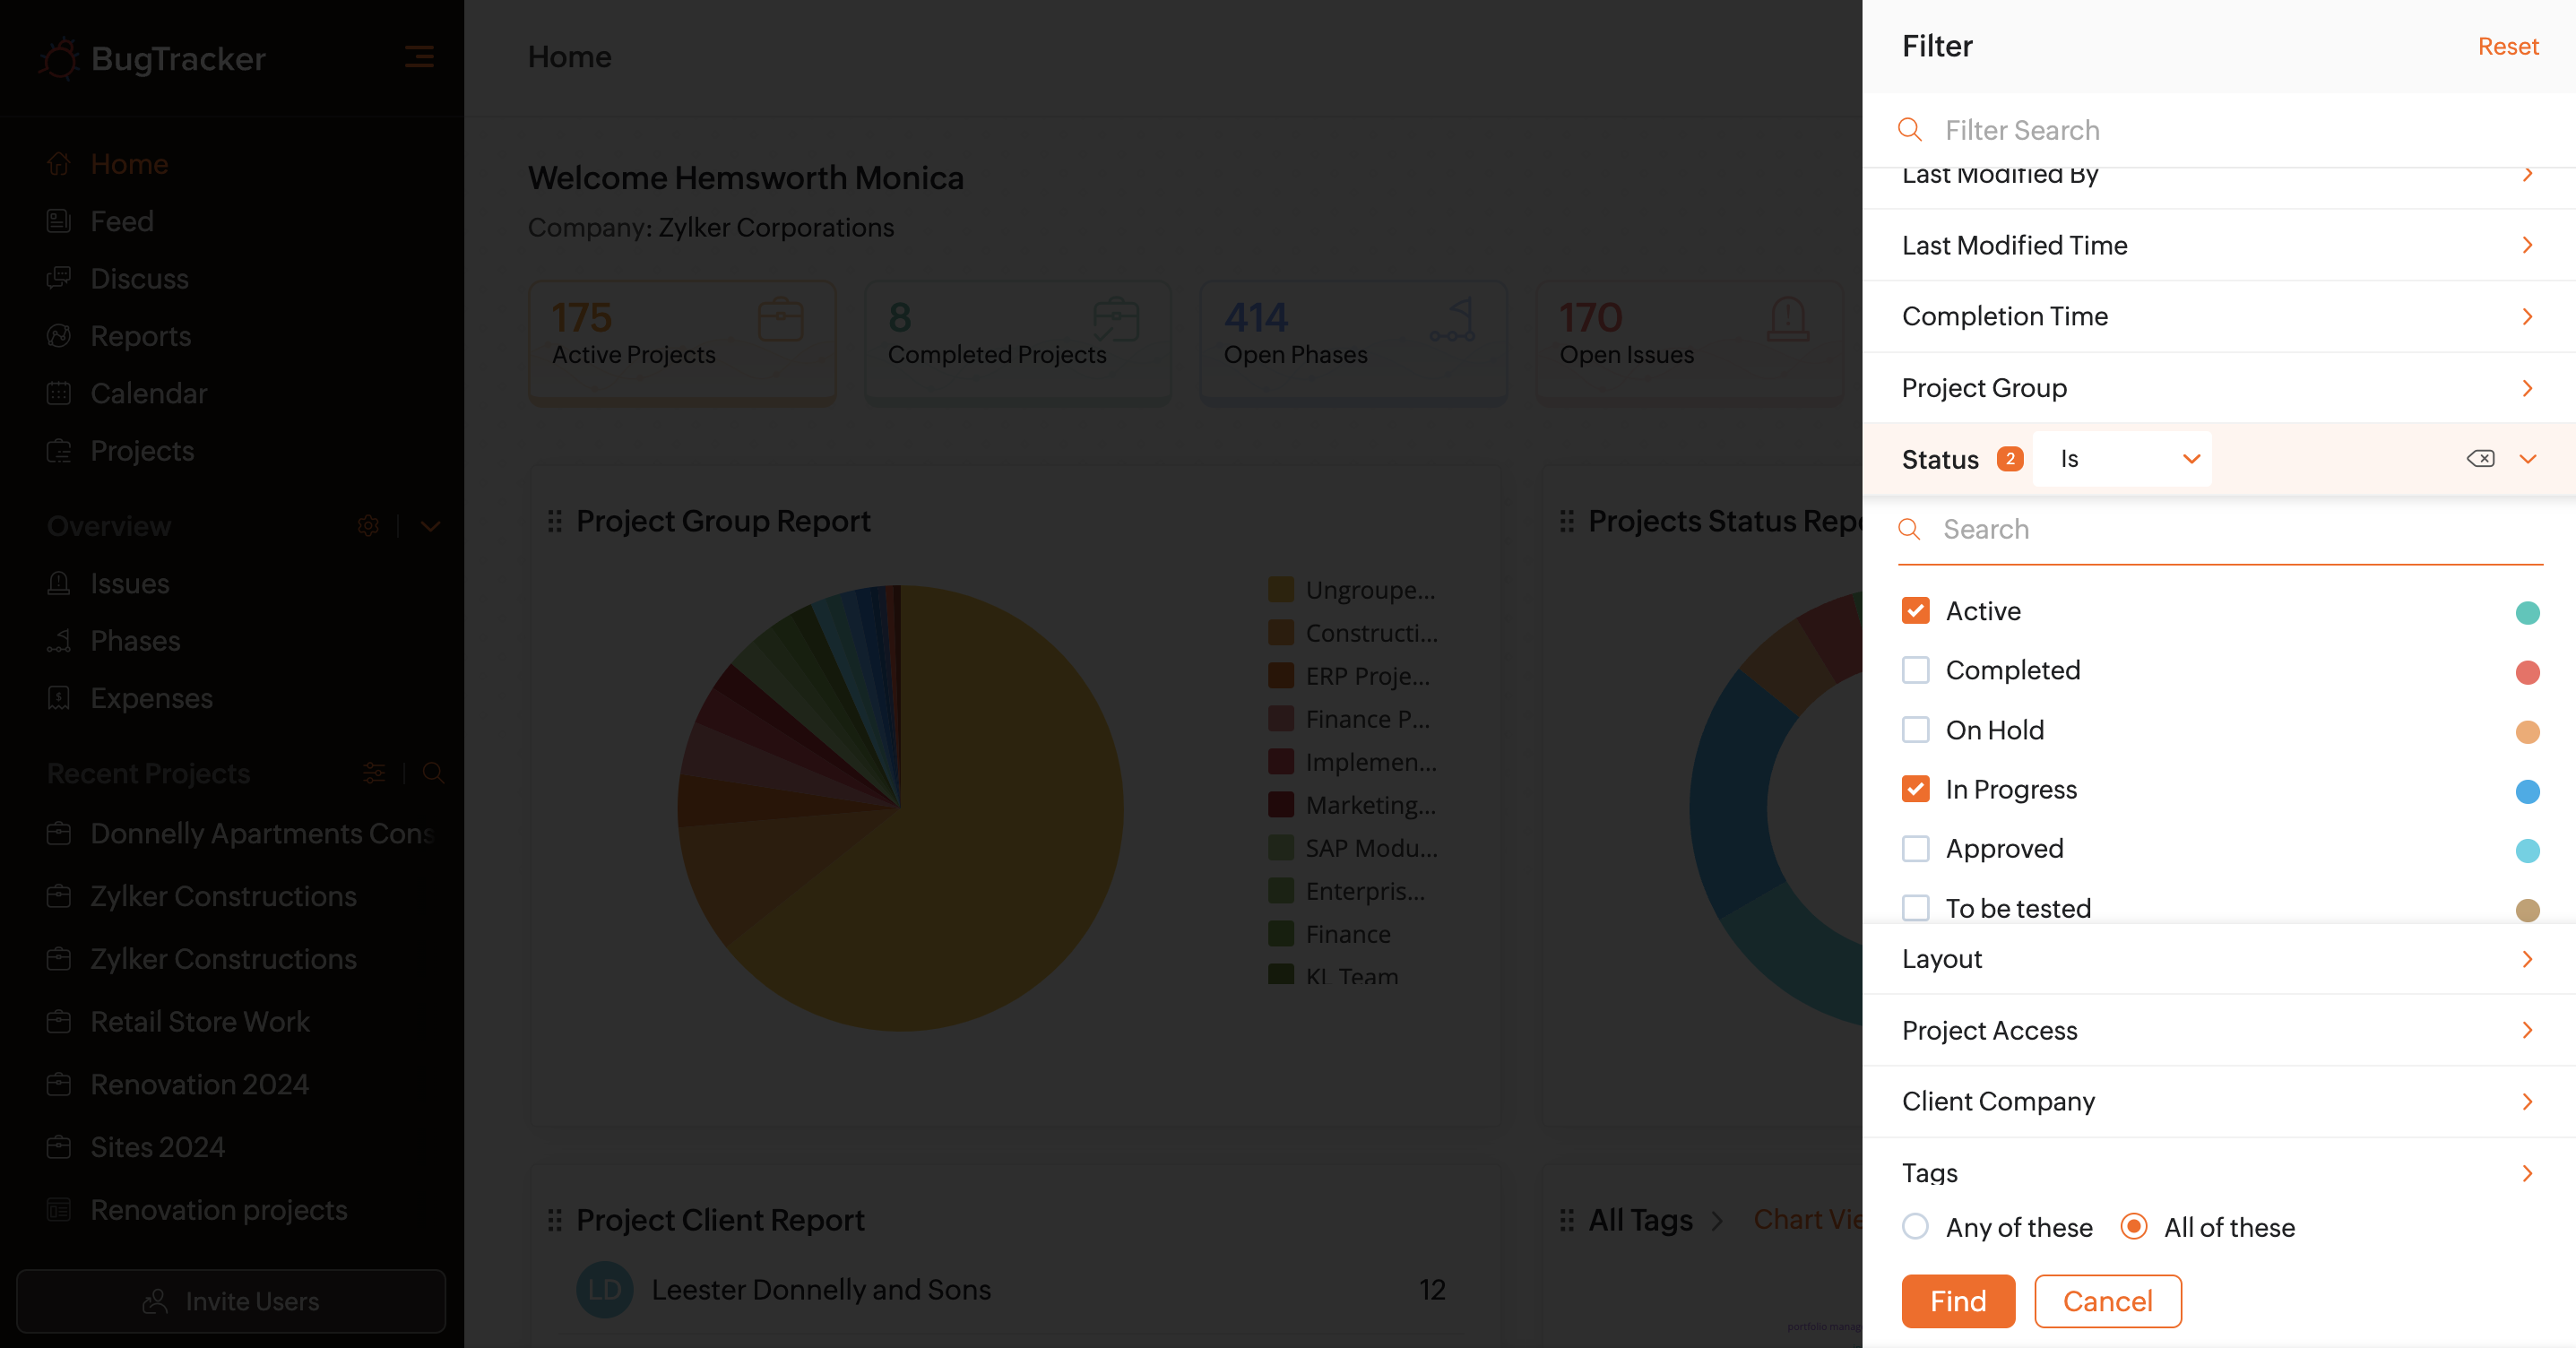Click the blue In Progress color dot
The height and width of the screenshot is (1348, 2576).
2527,791
